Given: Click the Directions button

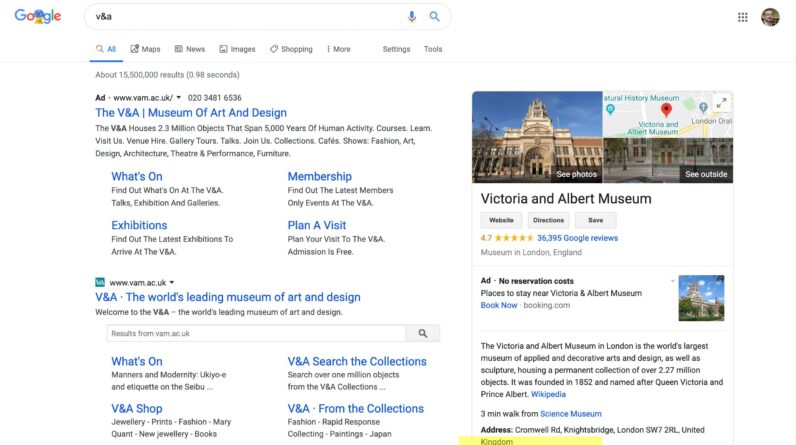Looking at the screenshot, I should [548, 220].
